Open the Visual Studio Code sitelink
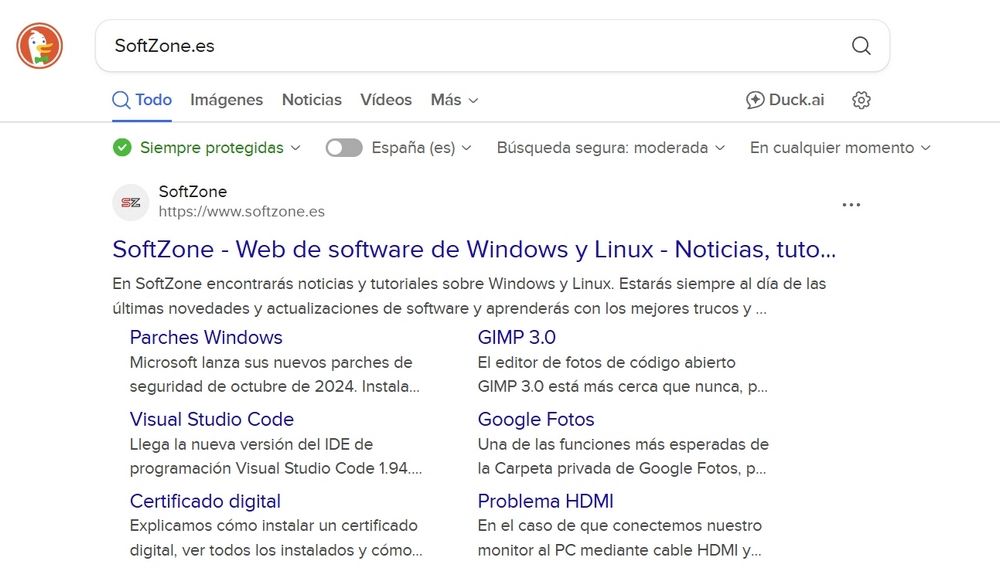The width and height of the screenshot is (1000, 575). 212,419
